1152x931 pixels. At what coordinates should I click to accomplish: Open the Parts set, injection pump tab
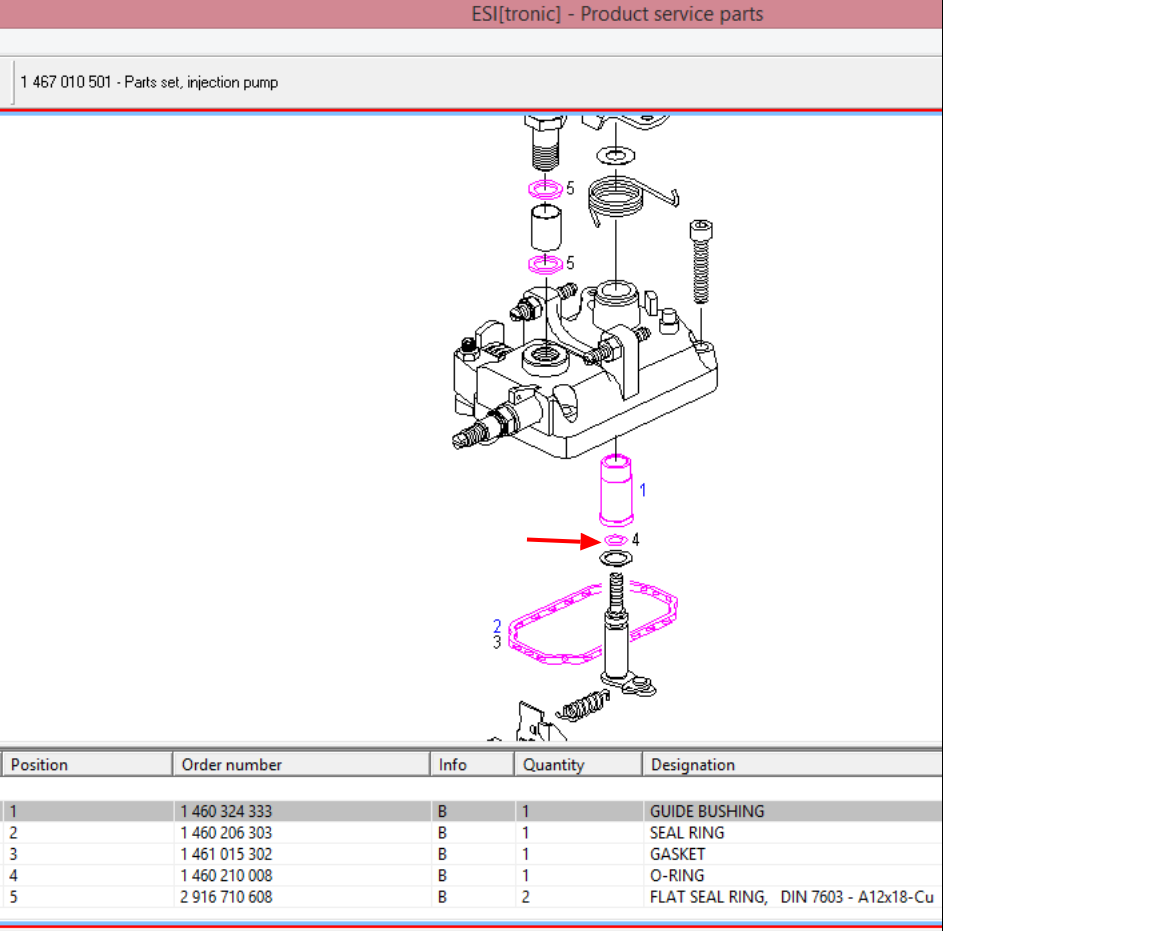coord(149,82)
